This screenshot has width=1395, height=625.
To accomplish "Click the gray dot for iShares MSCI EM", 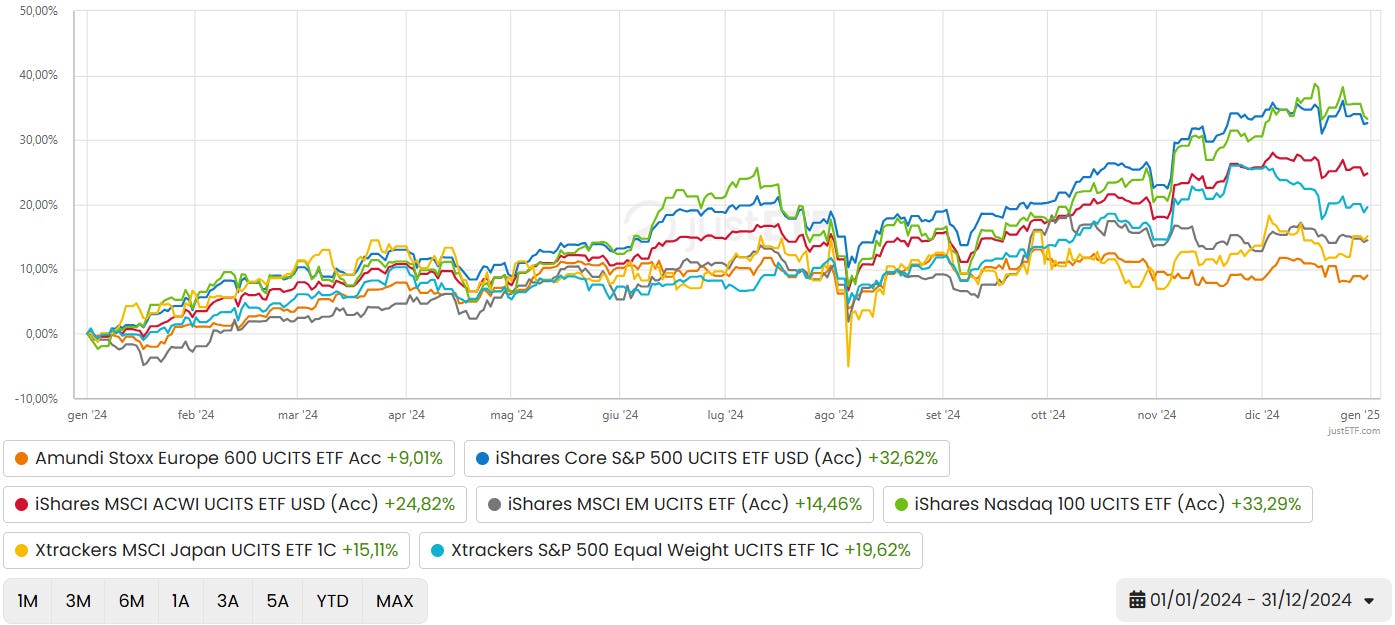I will (x=495, y=505).
